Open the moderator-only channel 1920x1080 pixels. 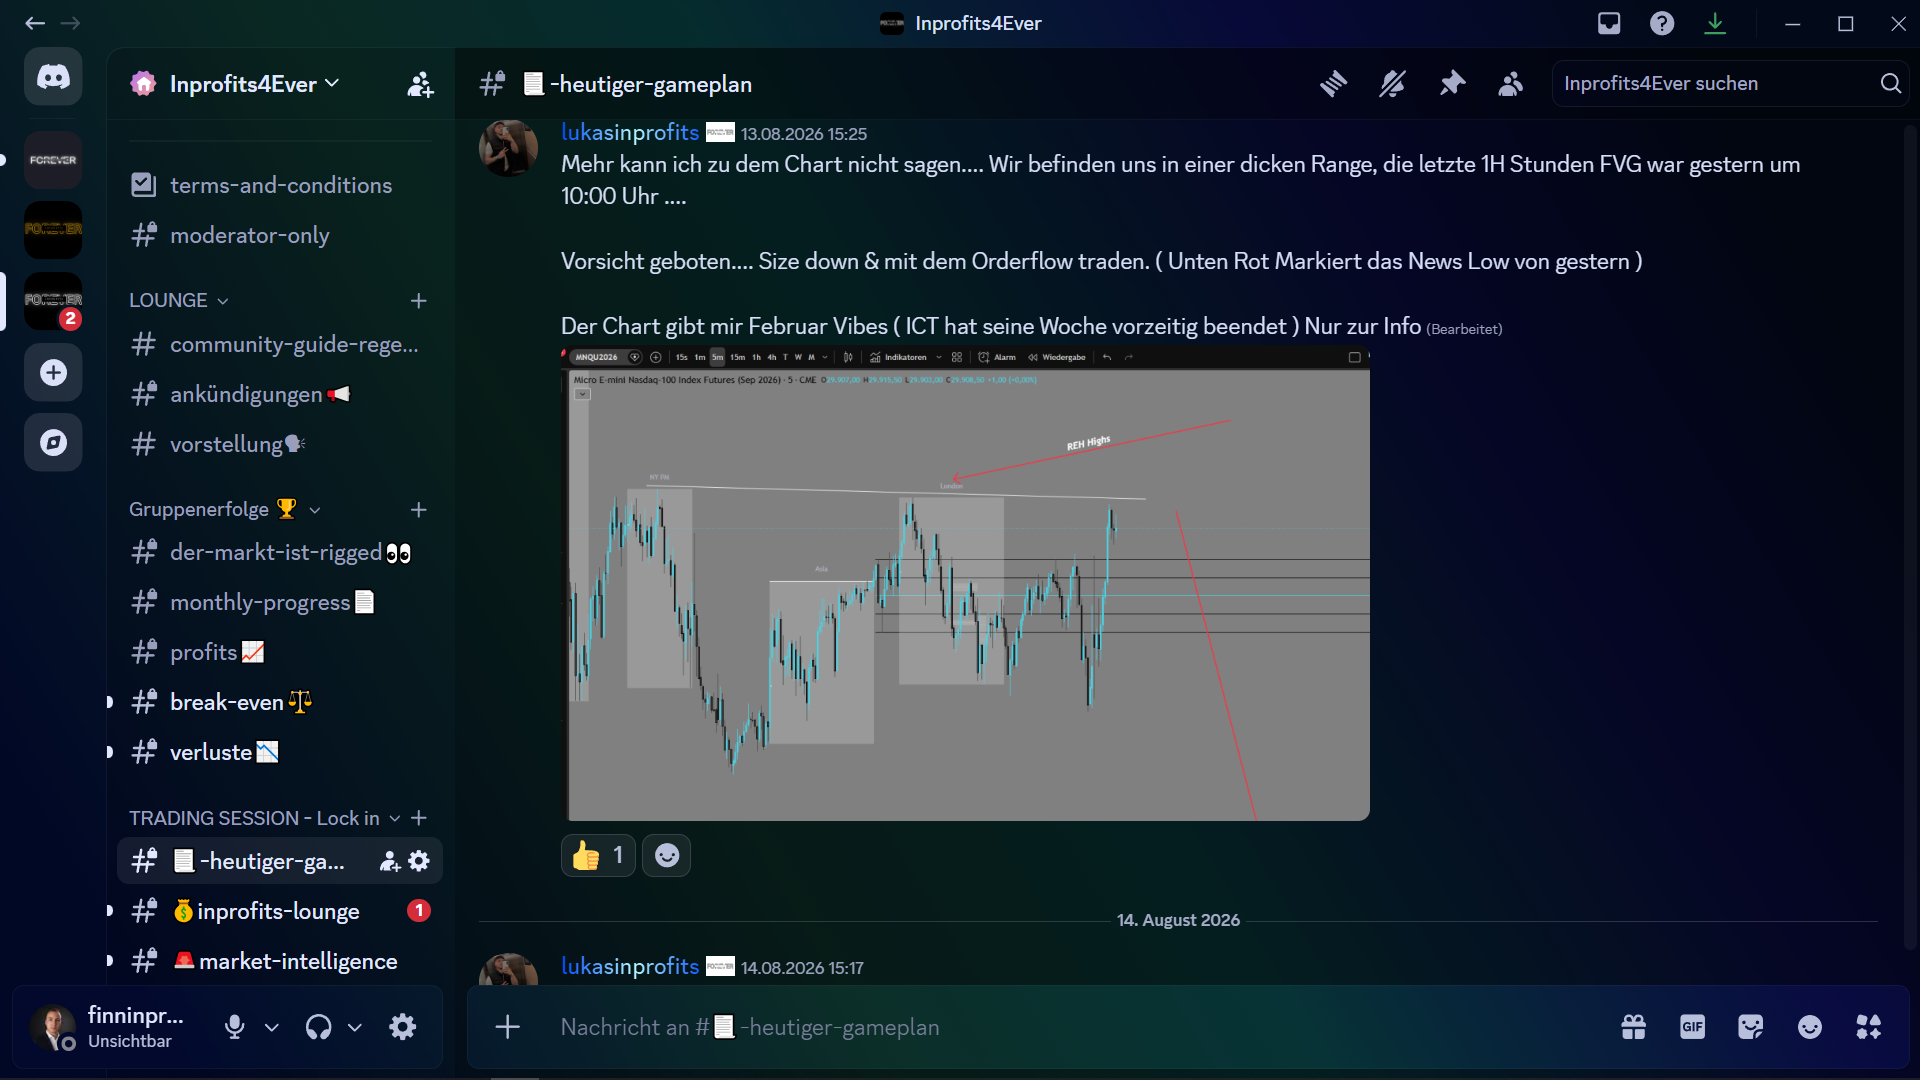(279, 235)
